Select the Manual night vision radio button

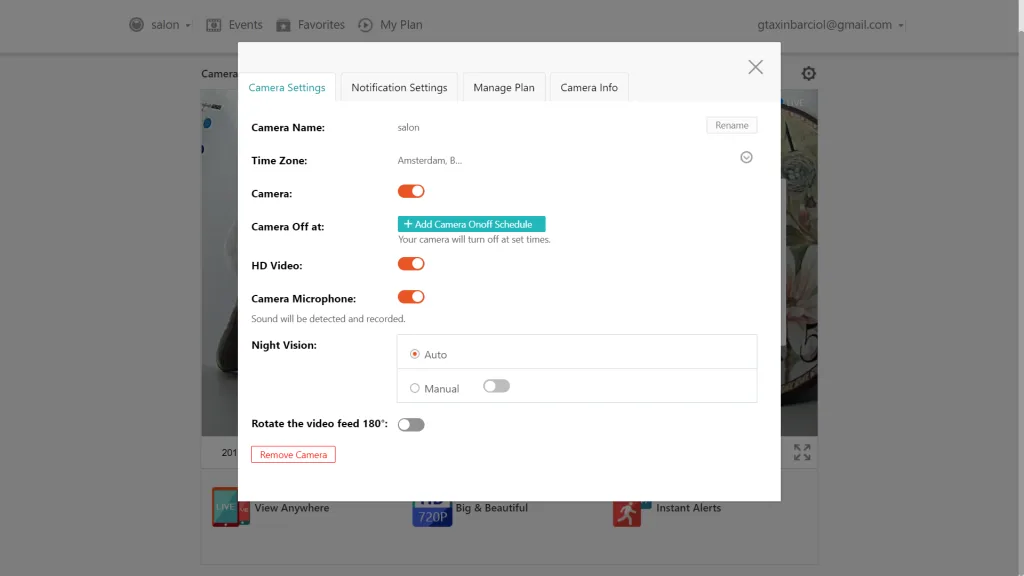415,388
